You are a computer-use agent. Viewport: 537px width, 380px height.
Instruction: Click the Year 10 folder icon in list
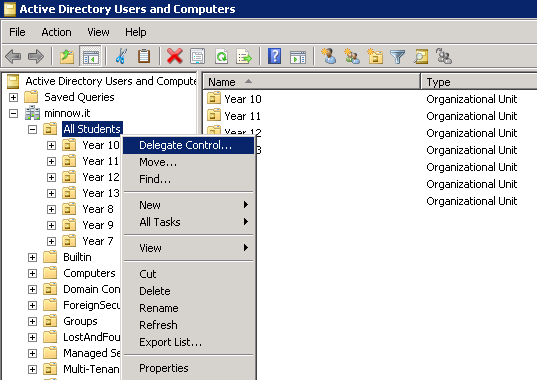(x=214, y=98)
